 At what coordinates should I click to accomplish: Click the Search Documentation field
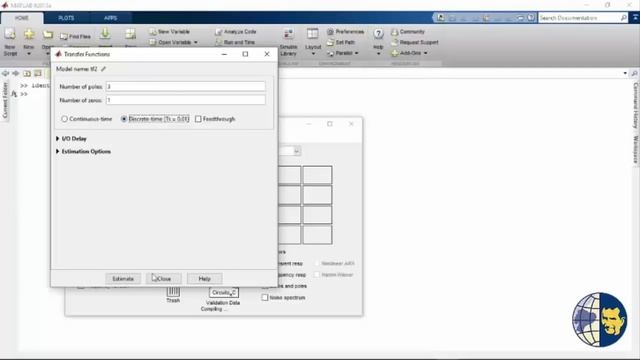tap(579, 18)
